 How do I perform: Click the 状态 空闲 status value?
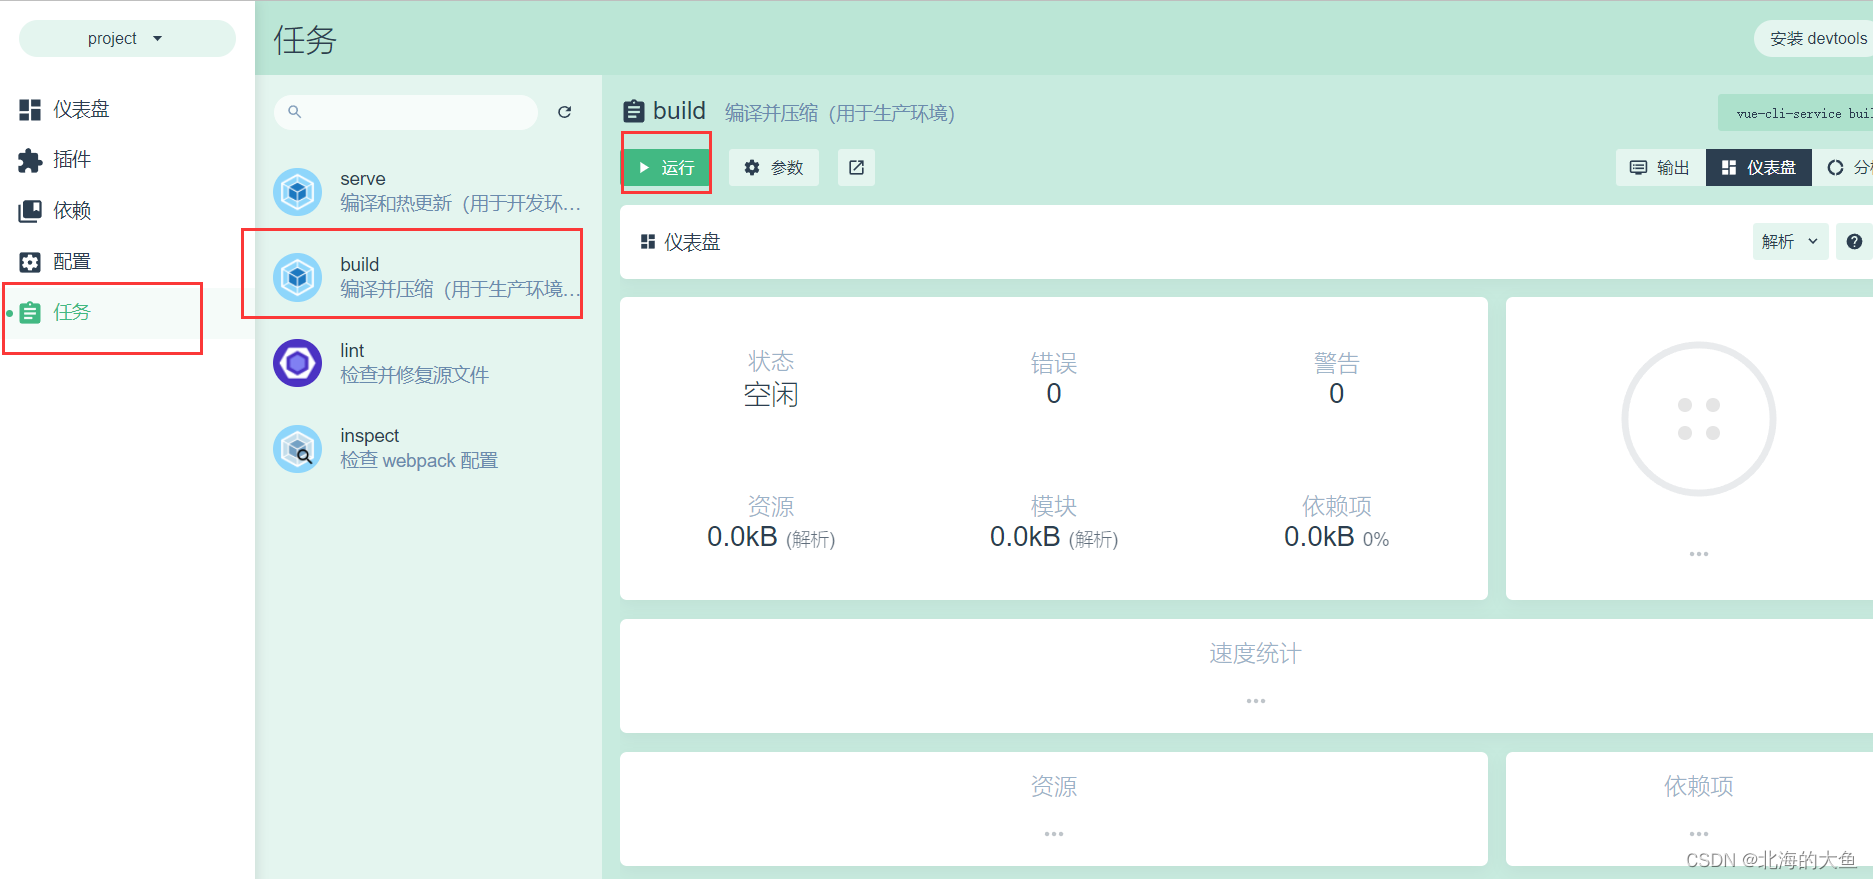tap(771, 395)
